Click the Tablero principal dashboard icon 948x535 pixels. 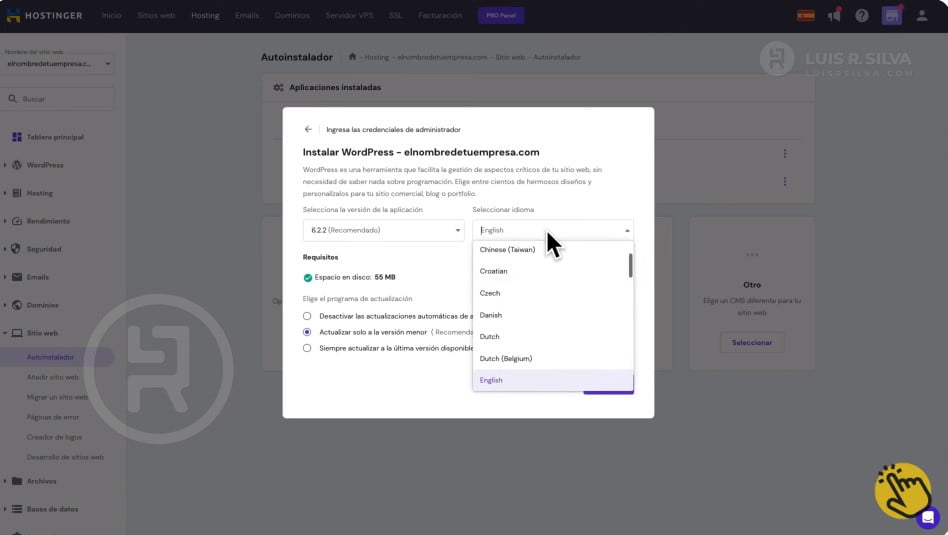[17, 137]
